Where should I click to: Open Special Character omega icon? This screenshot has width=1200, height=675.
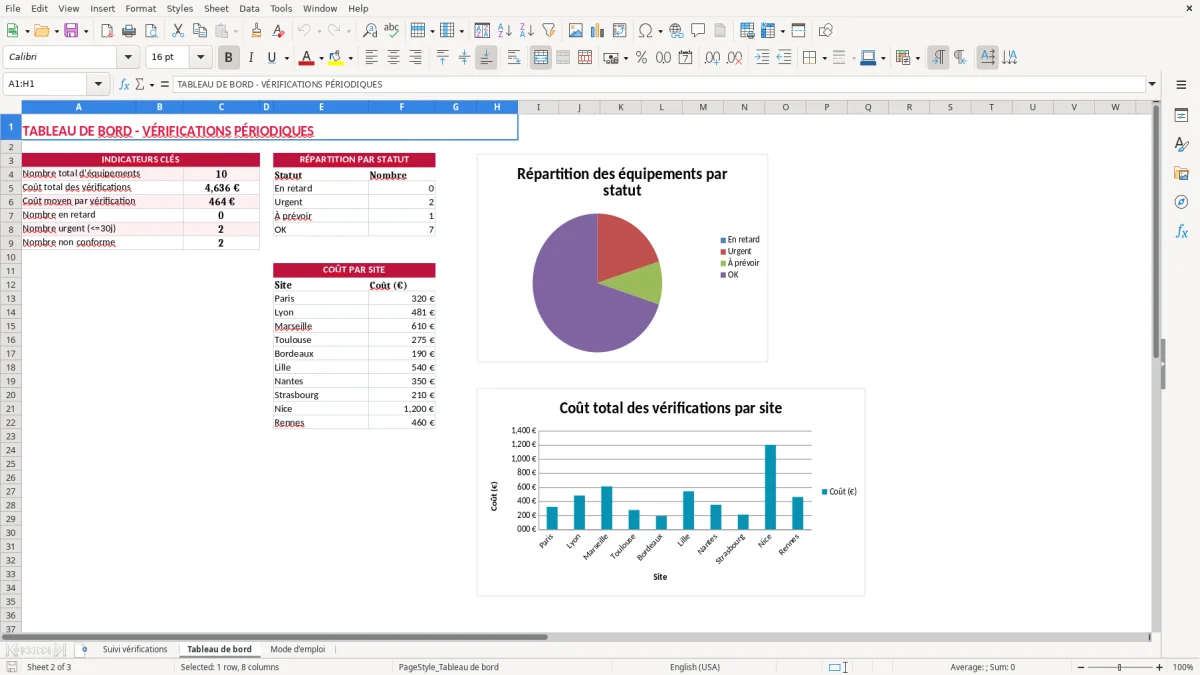click(x=645, y=31)
